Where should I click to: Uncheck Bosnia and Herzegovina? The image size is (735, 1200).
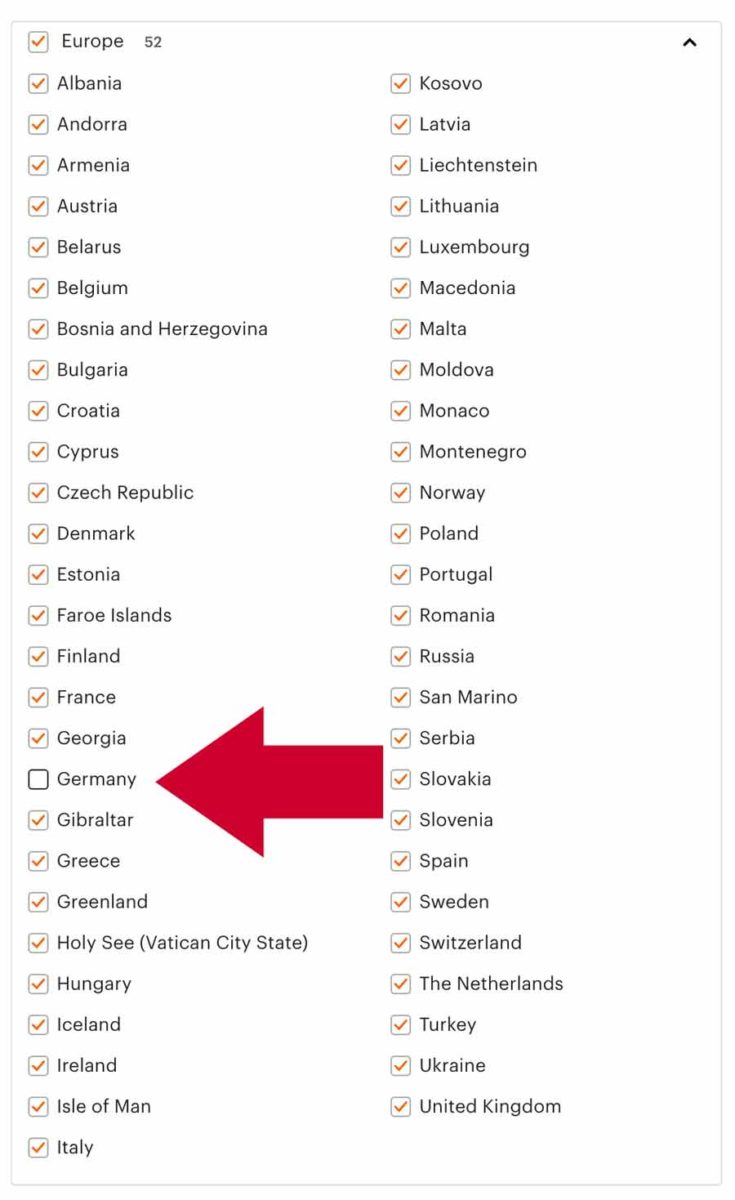[37, 329]
